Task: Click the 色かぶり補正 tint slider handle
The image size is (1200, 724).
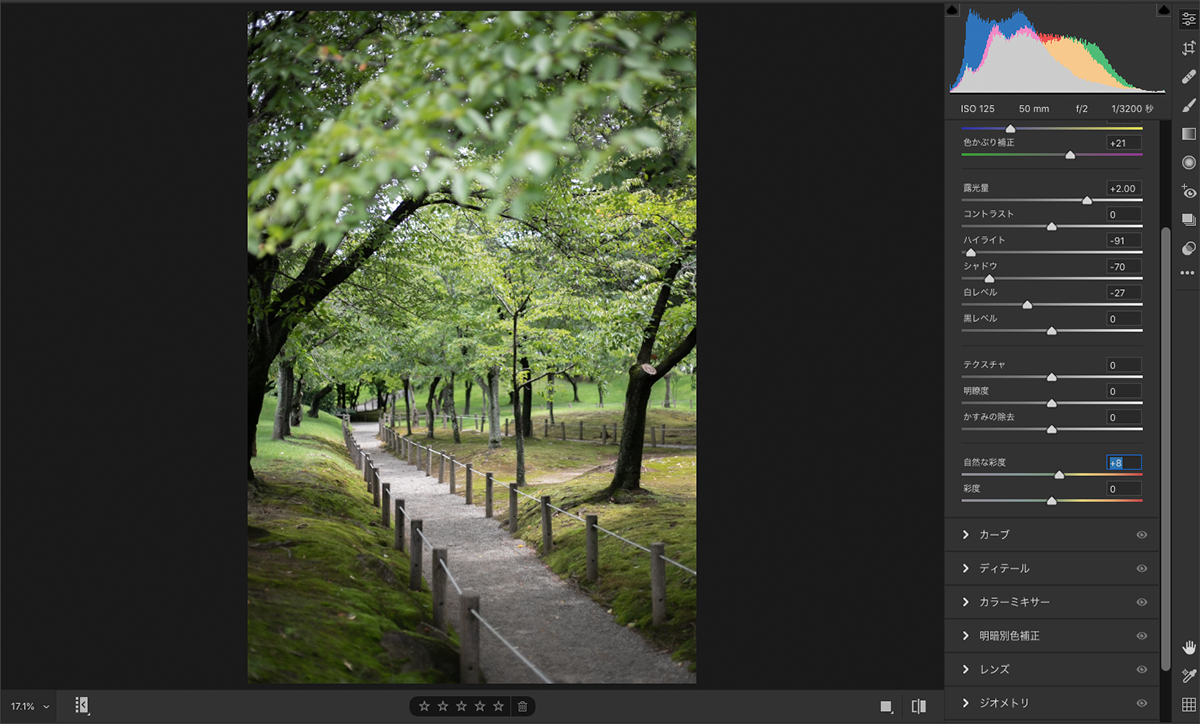Action: tap(1070, 155)
